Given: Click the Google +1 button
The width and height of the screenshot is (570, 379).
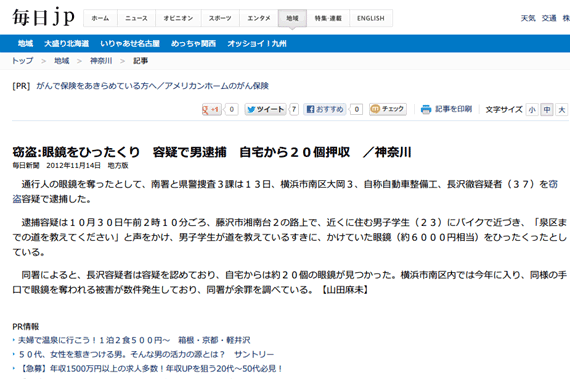Looking at the screenshot, I should pos(212,109).
